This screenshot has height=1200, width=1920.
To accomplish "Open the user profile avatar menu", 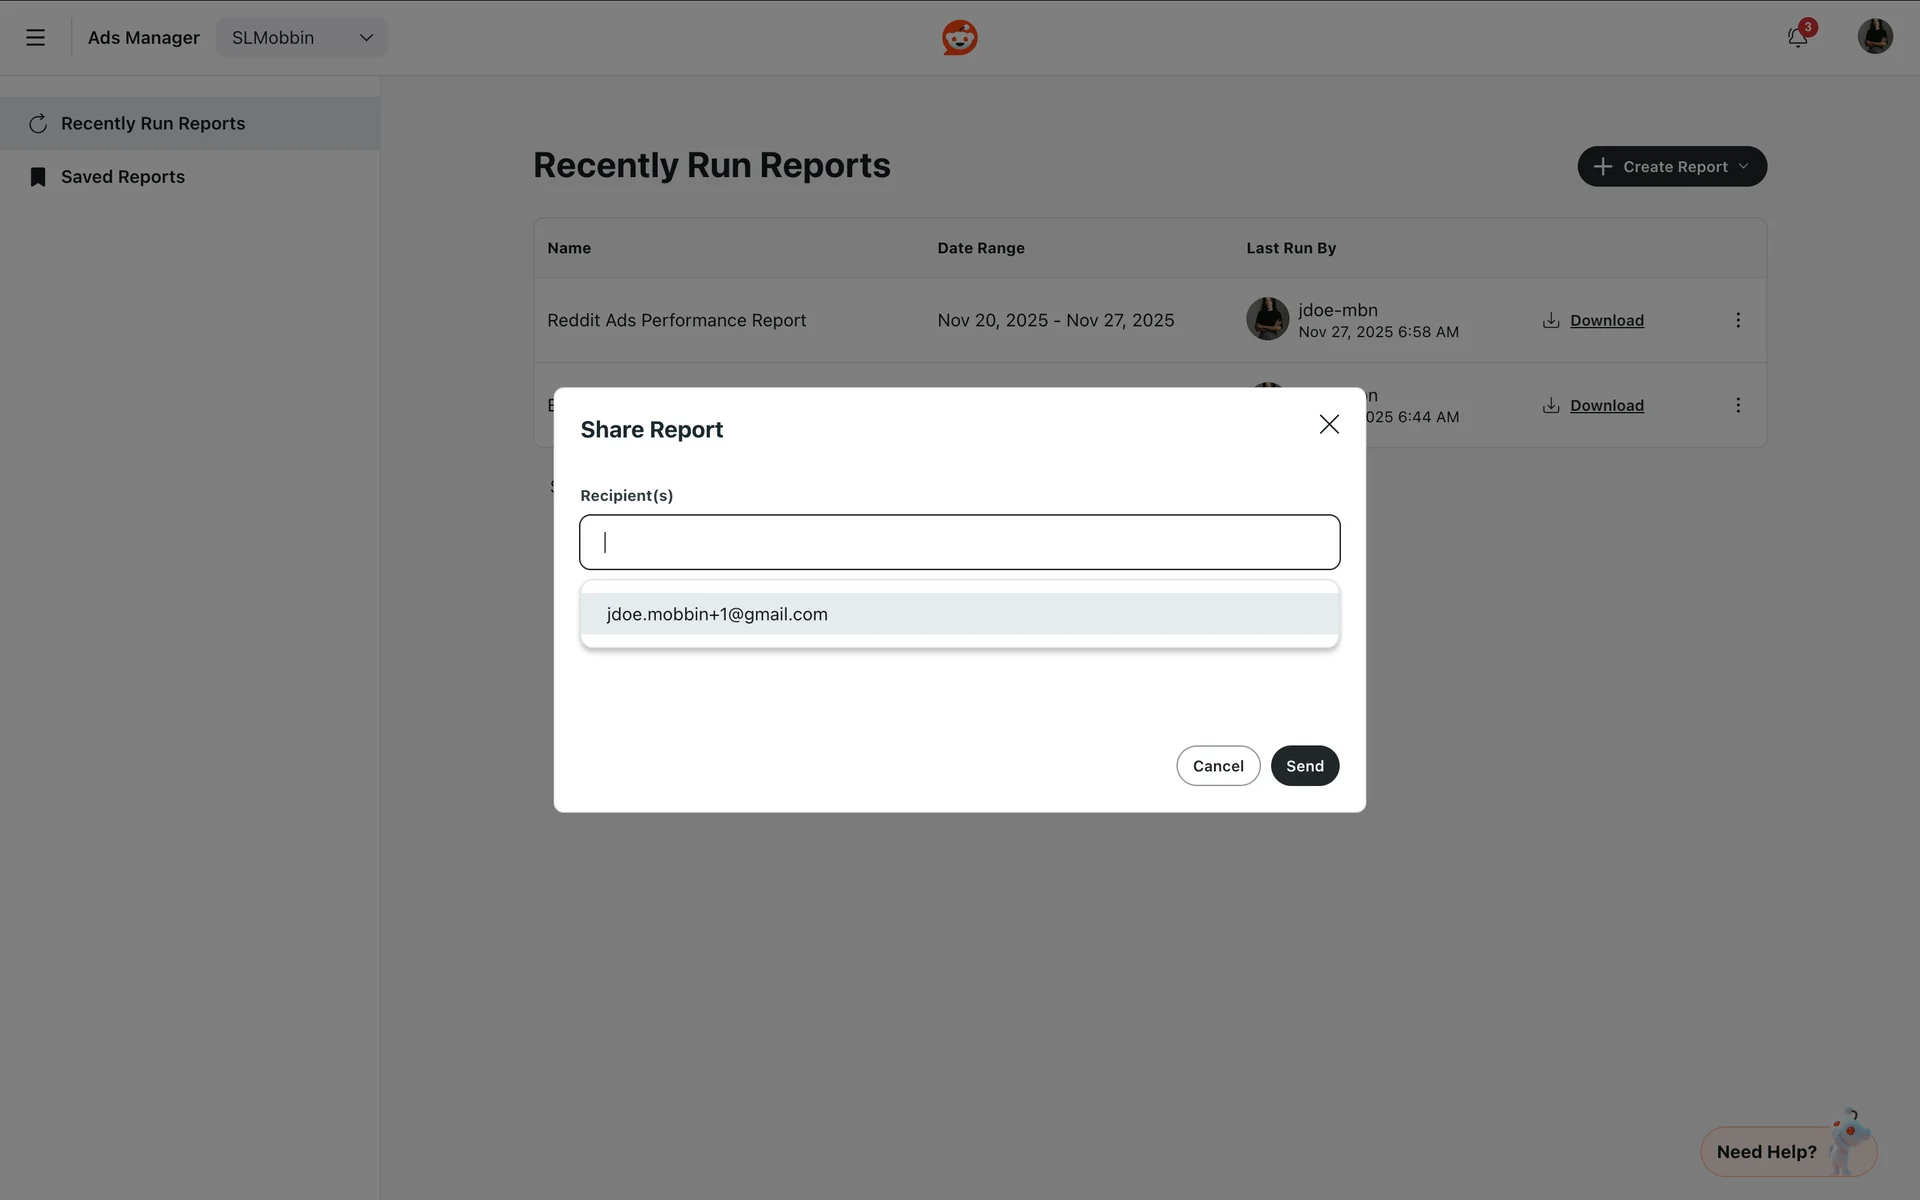I will [1874, 37].
